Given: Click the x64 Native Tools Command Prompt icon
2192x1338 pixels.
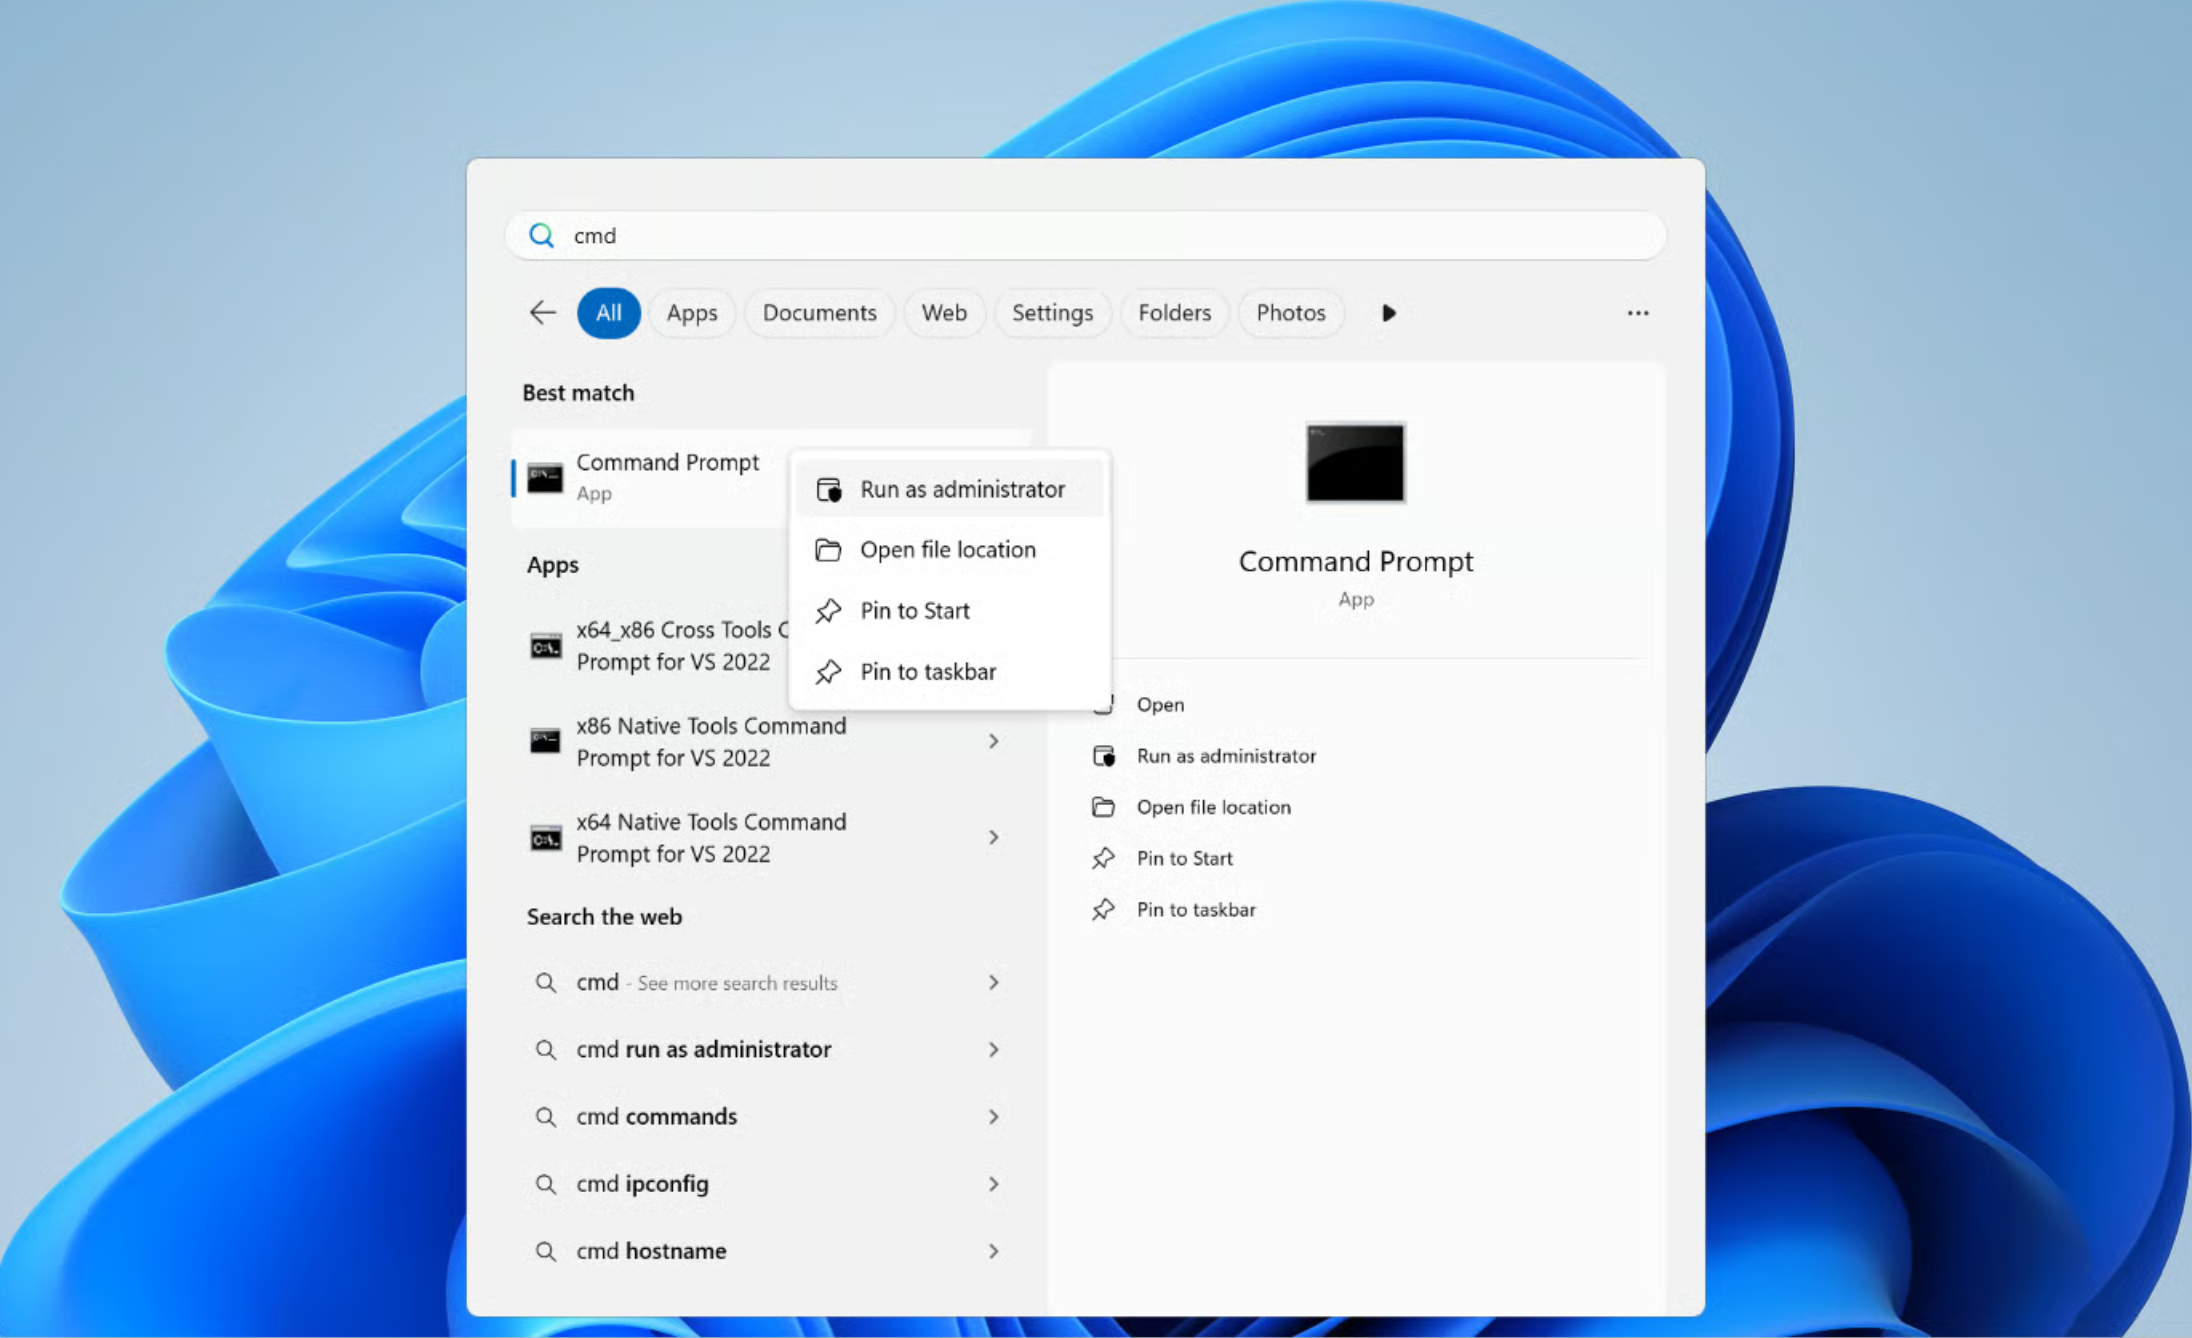Looking at the screenshot, I should (x=545, y=838).
